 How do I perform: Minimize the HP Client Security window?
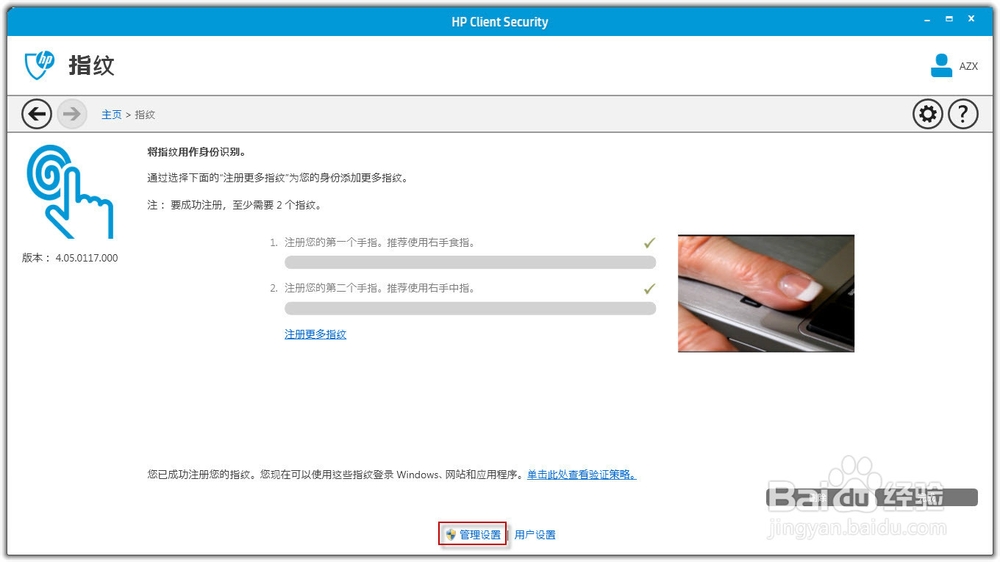(927, 20)
